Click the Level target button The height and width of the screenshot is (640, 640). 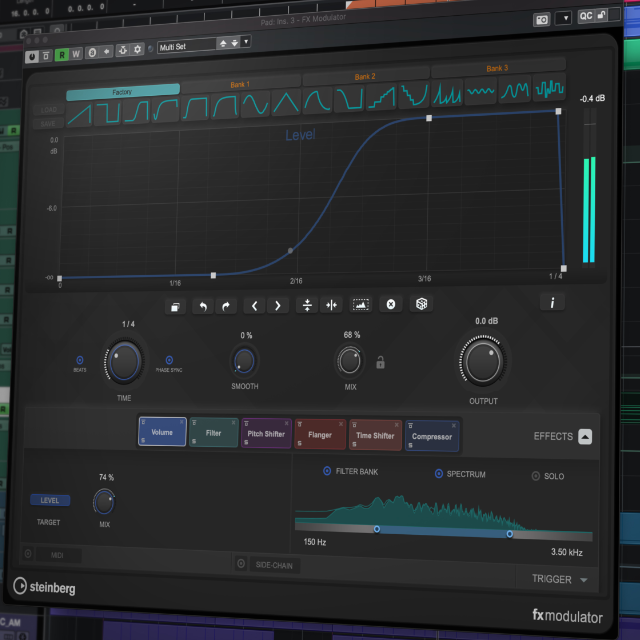pos(49,500)
